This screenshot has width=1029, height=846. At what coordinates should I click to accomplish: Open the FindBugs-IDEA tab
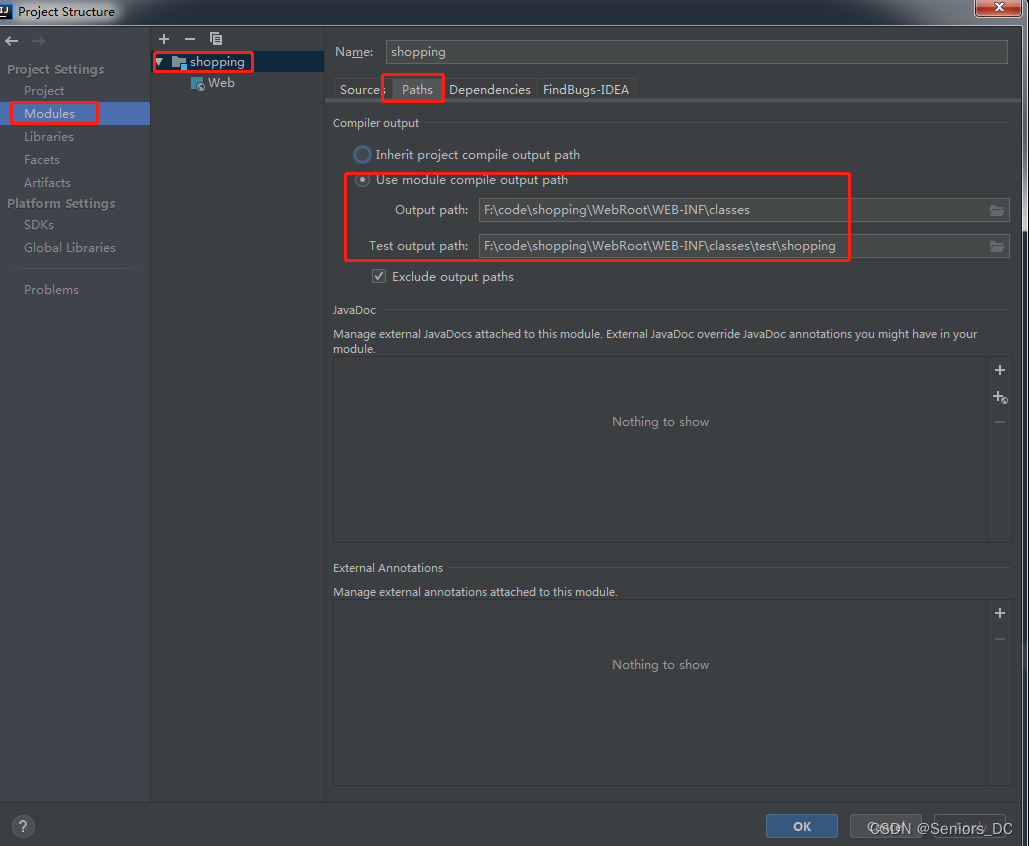[586, 90]
